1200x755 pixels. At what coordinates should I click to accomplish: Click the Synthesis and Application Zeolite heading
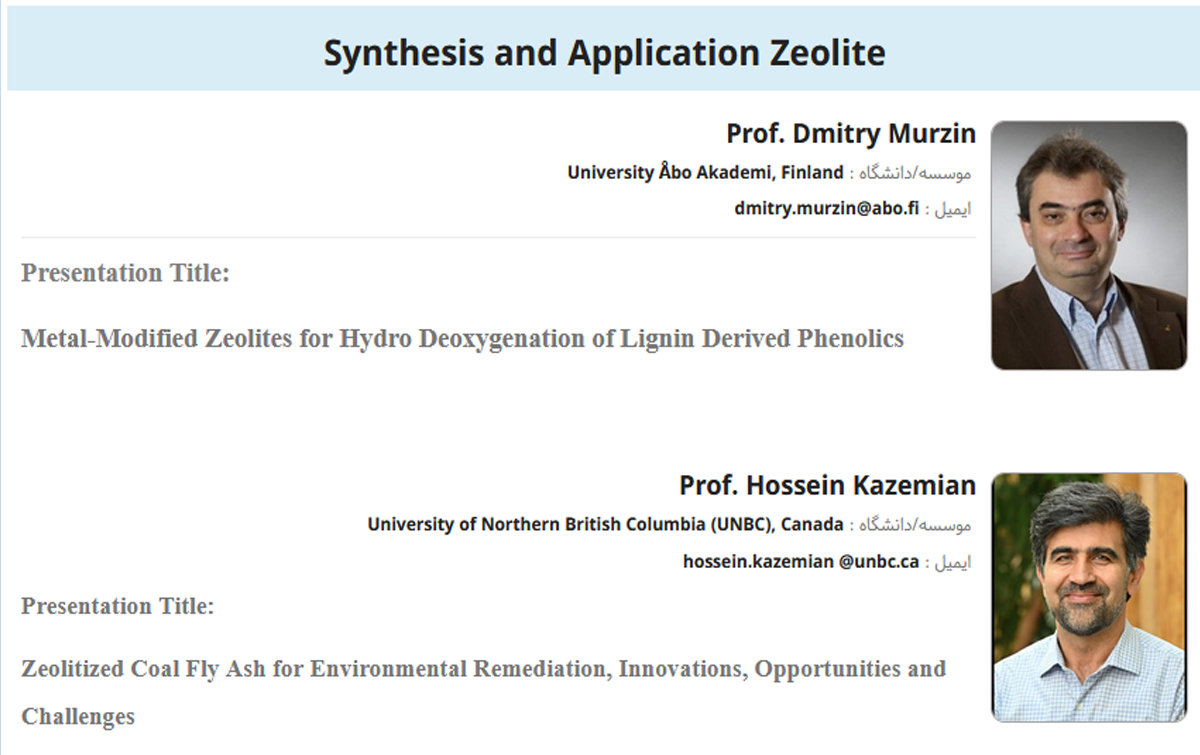604,53
